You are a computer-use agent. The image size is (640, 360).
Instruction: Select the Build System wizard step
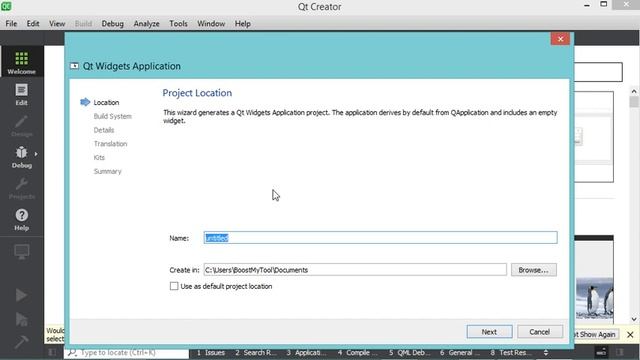coord(113,116)
